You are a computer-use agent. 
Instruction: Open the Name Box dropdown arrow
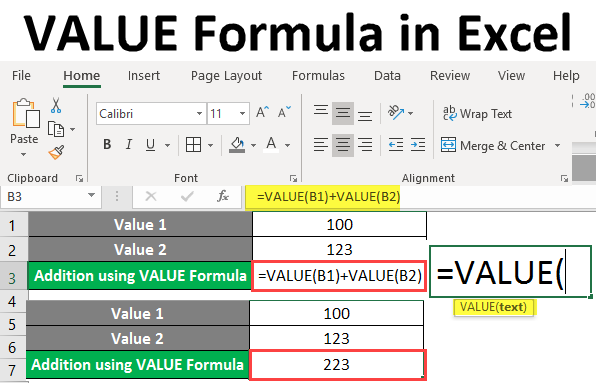(x=91, y=195)
